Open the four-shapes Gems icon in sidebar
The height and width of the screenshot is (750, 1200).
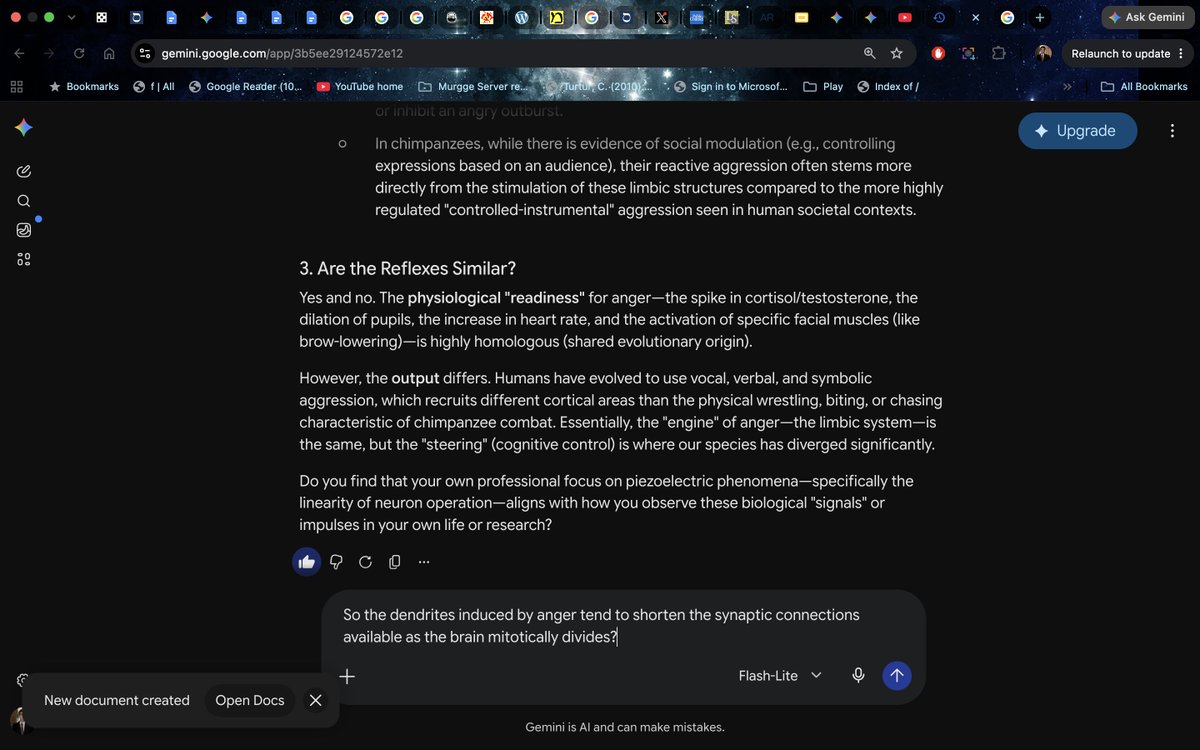(x=24, y=260)
